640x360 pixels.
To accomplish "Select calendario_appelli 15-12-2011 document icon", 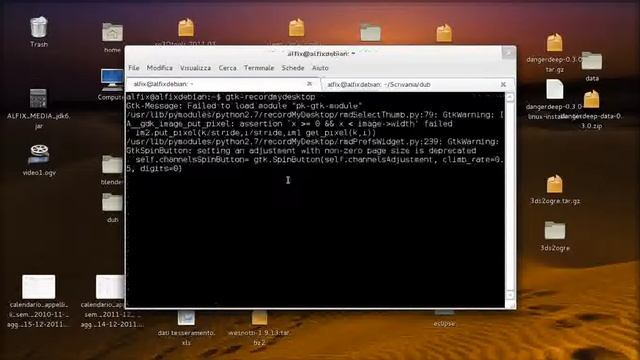I will click(39, 287).
